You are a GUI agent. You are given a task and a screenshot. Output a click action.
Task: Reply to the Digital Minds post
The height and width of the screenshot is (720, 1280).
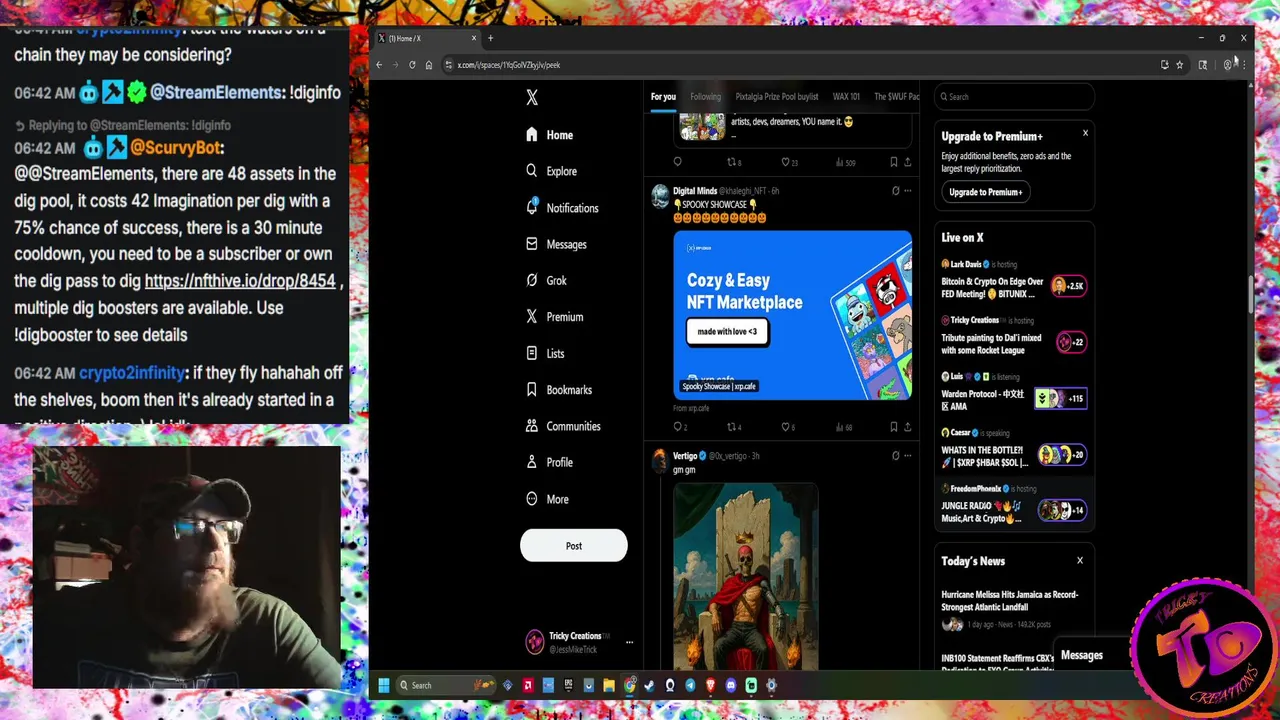[679, 427]
